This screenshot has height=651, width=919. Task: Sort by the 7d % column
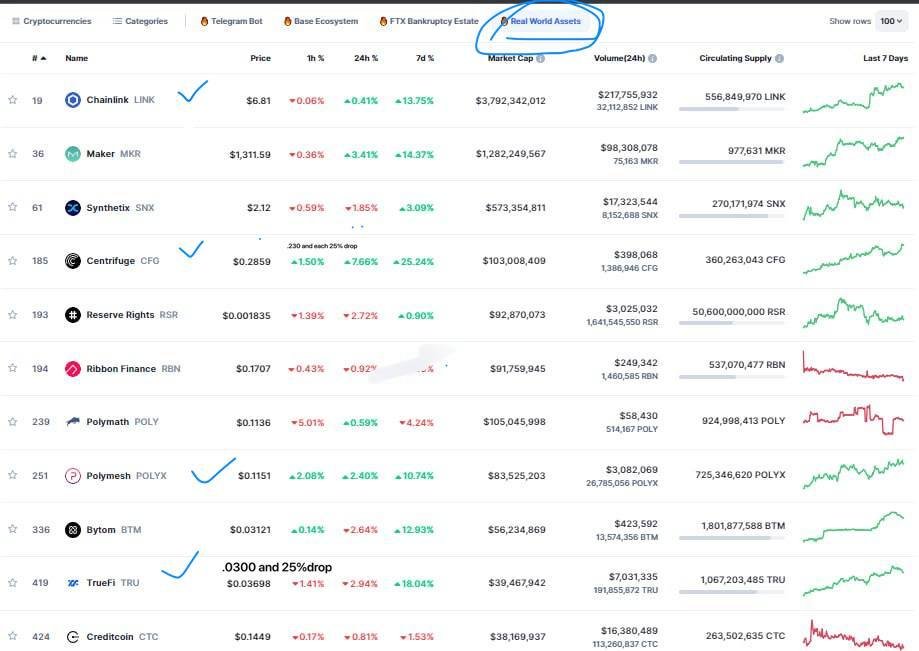coord(425,58)
